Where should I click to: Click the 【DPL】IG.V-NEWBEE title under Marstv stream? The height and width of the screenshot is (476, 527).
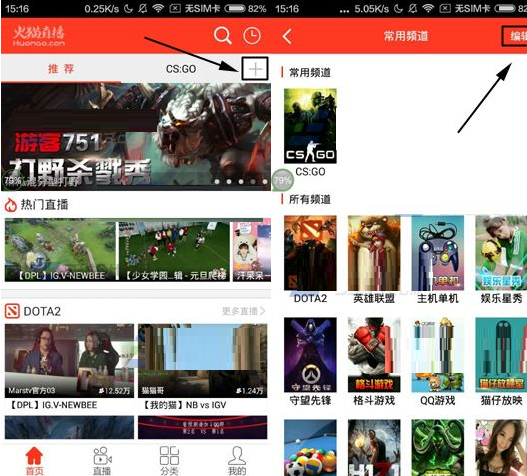click(52, 405)
